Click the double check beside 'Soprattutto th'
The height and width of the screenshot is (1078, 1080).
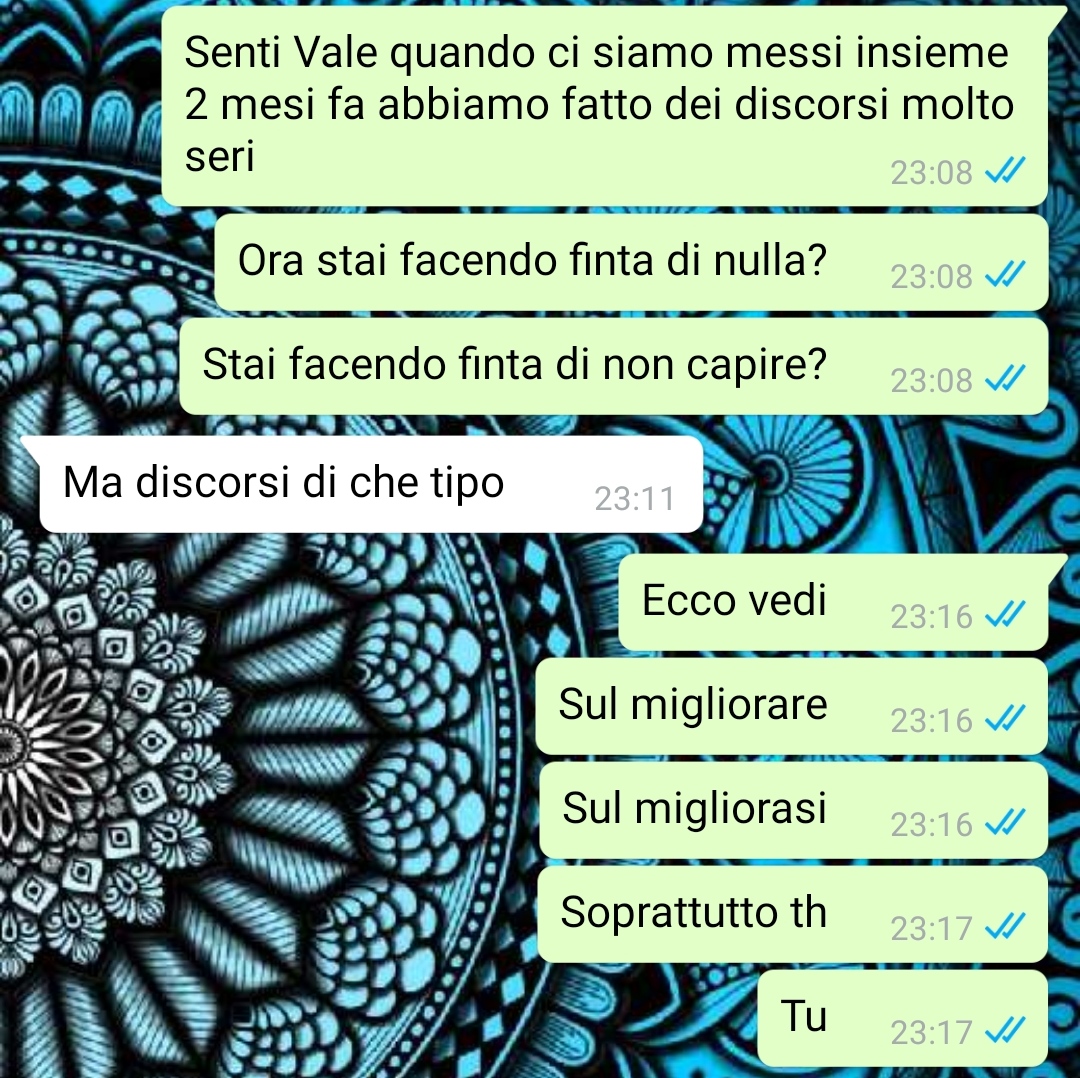(x=1005, y=926)
